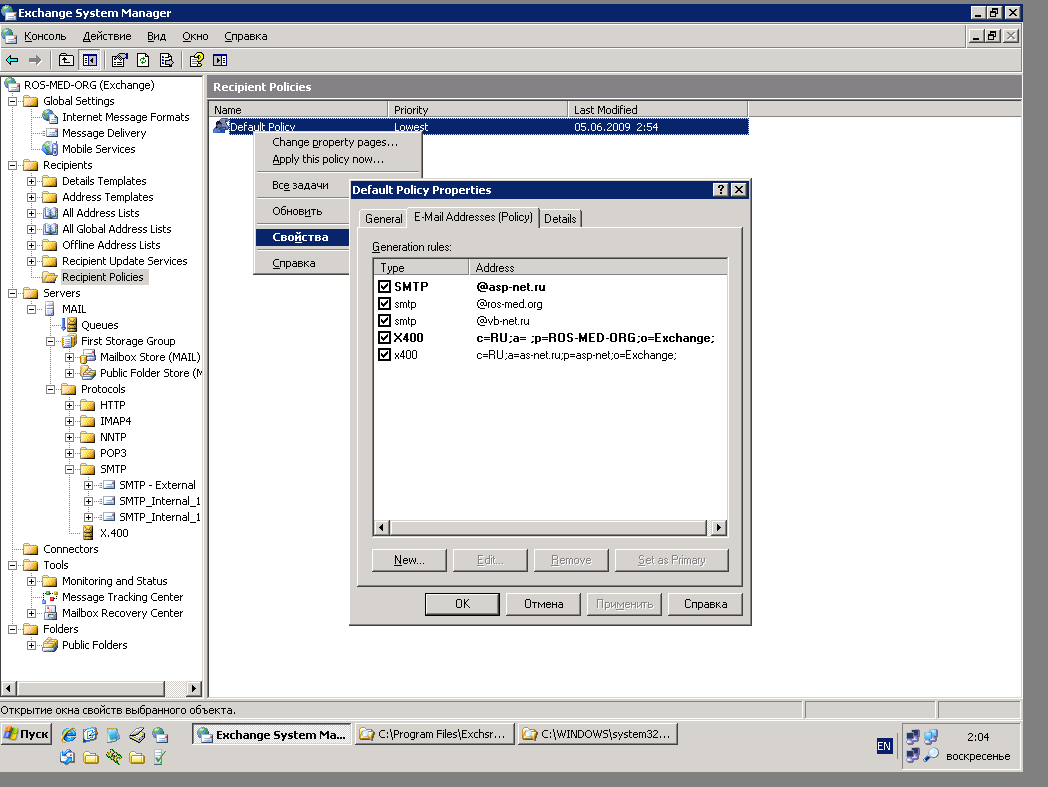The width and height of the screenshot is (1048, 787).
Task: Click the dialog's question mark help button
Action: pyautogui.click(x=720, y=190)
